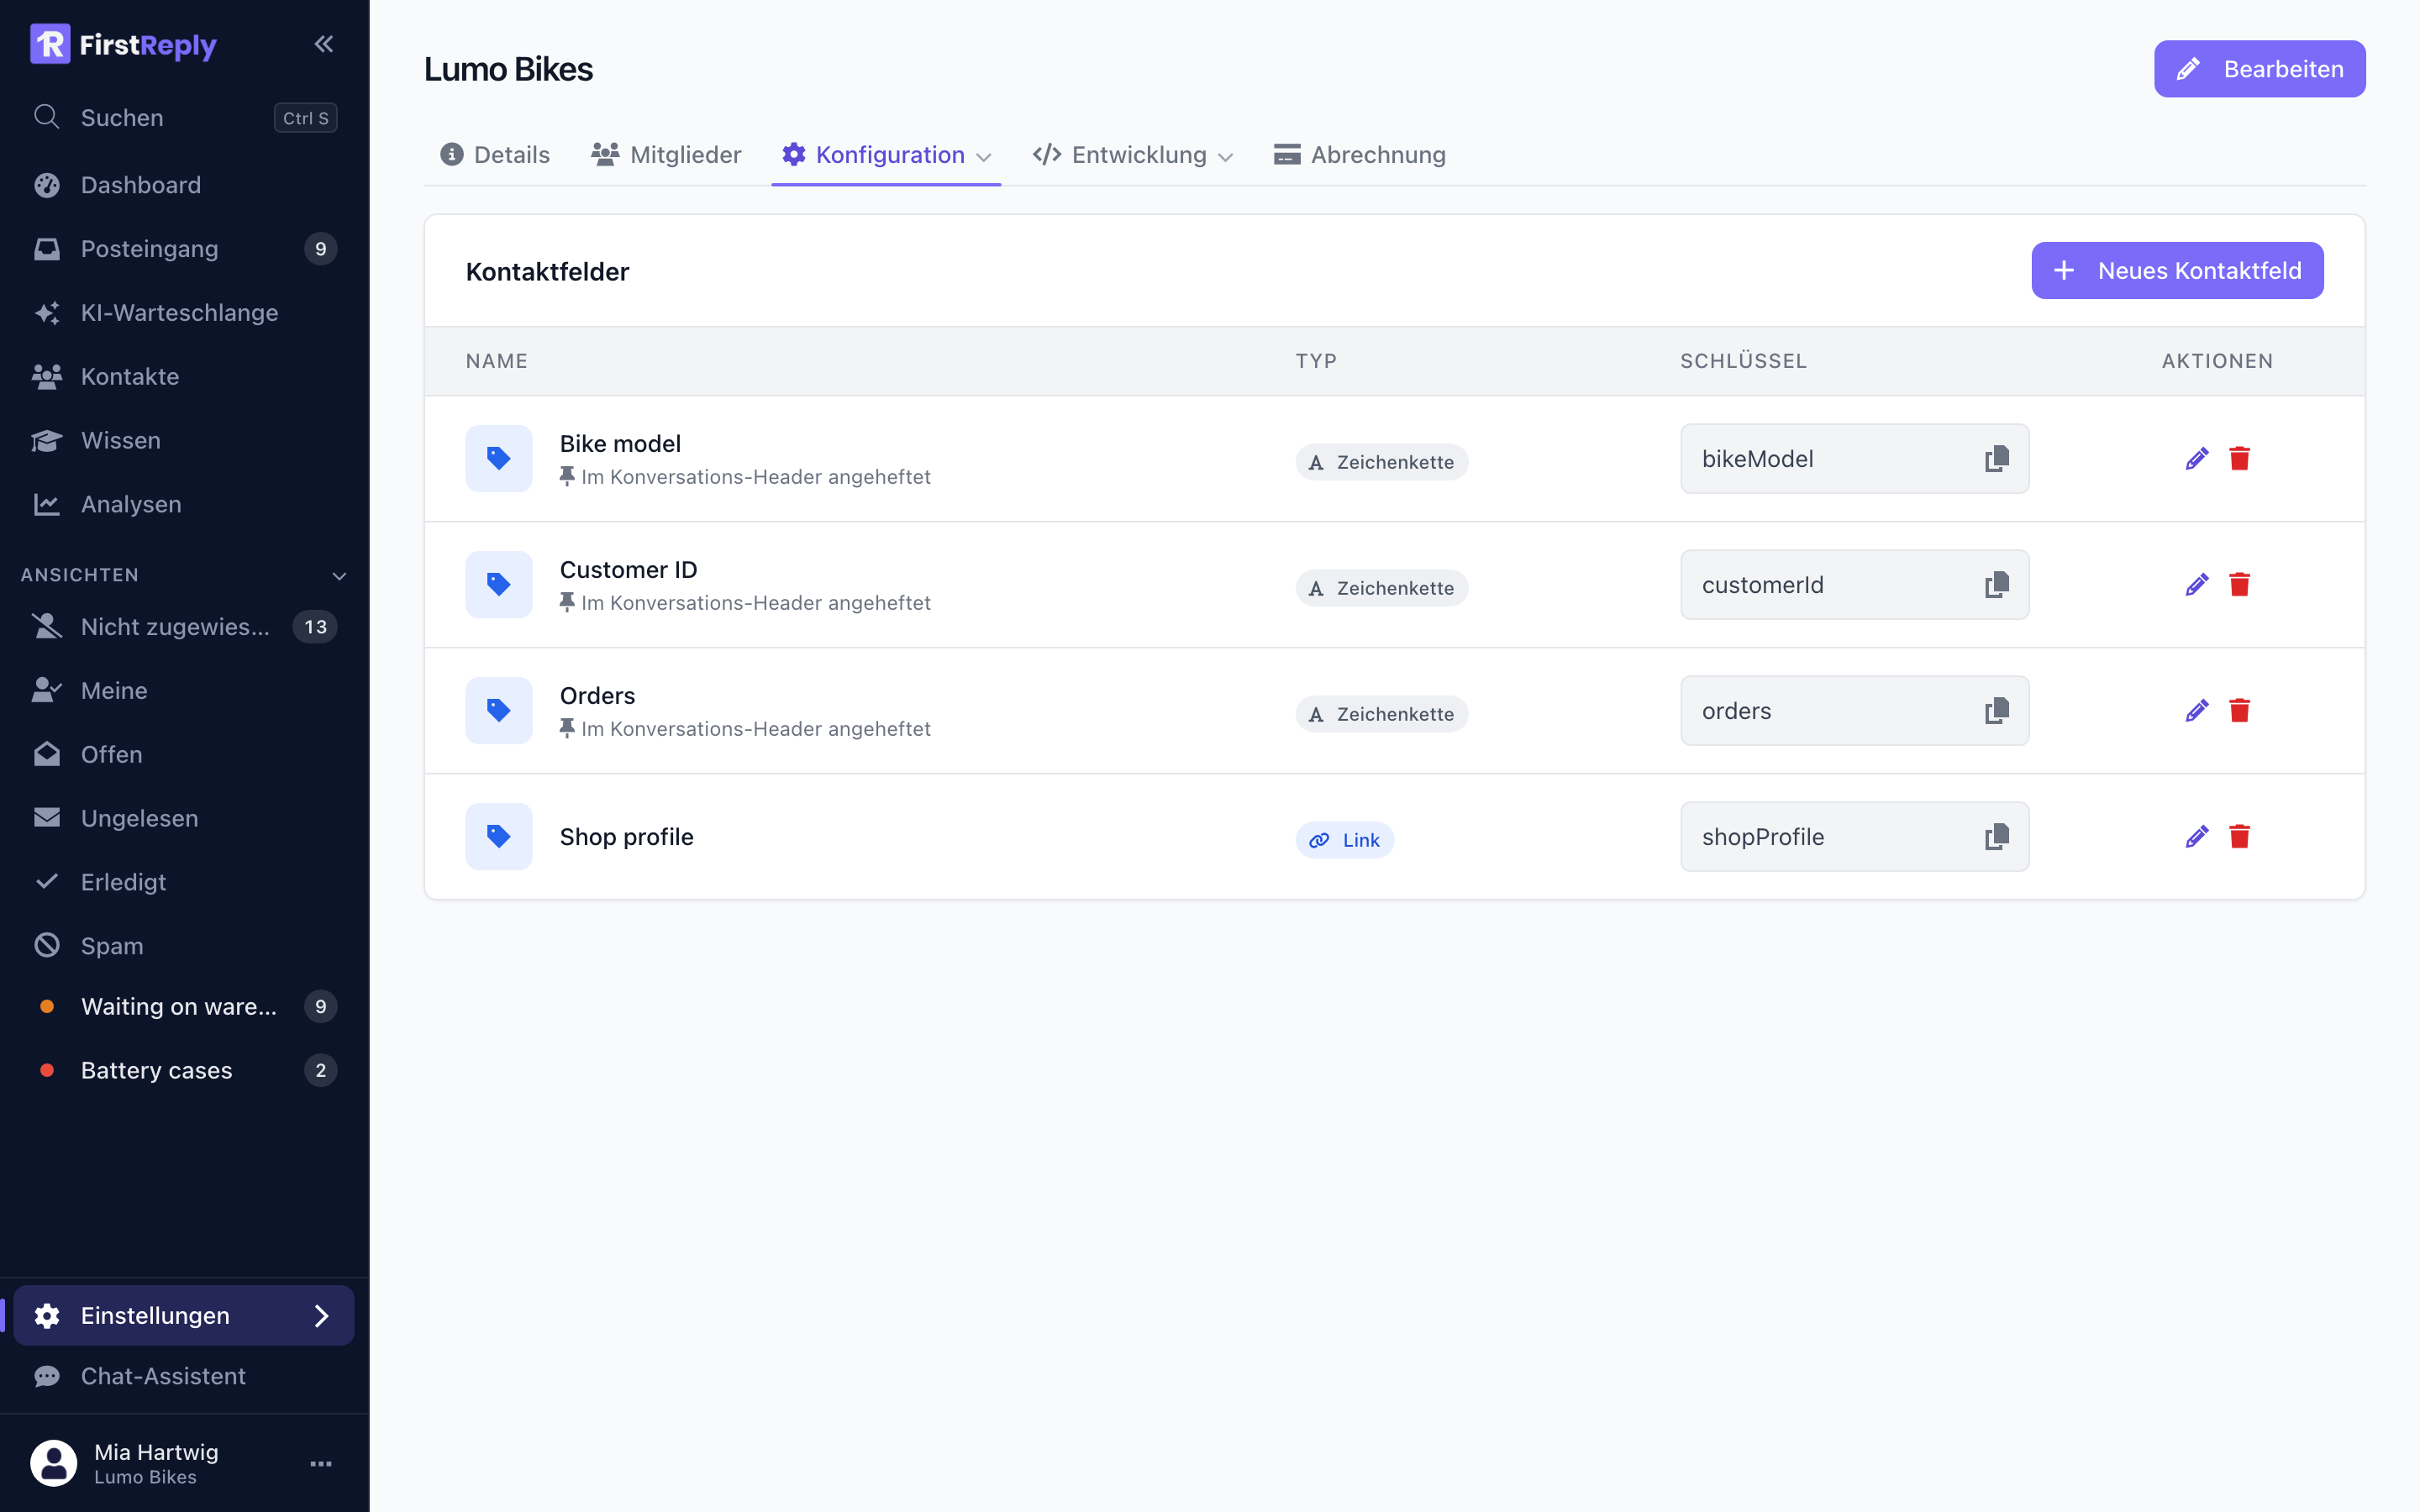Expand Einstellungen submenu arrow
Image resolution: width=2420 pixels, height=1512 pixels.
tap(321, 1316)
